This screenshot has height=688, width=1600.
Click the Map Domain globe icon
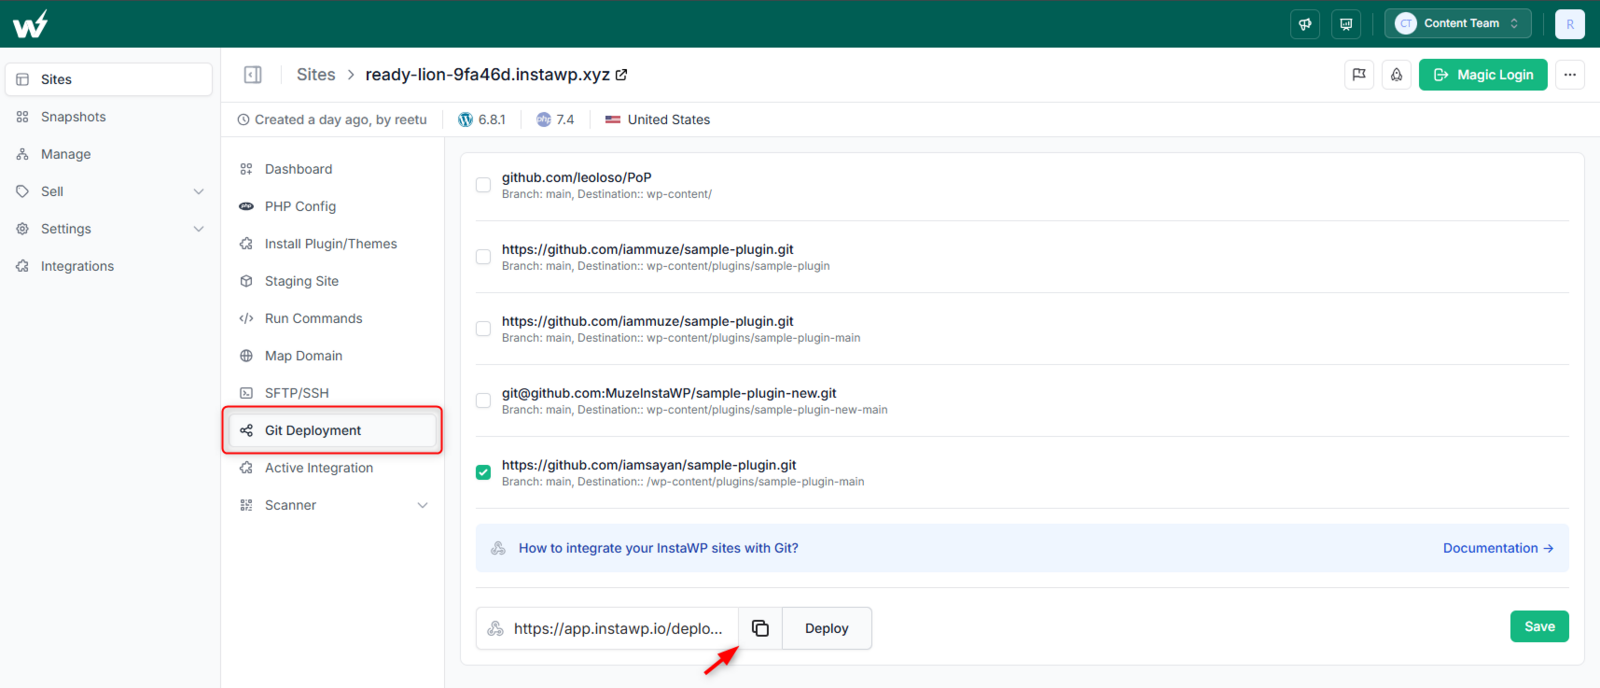[246, 356]
